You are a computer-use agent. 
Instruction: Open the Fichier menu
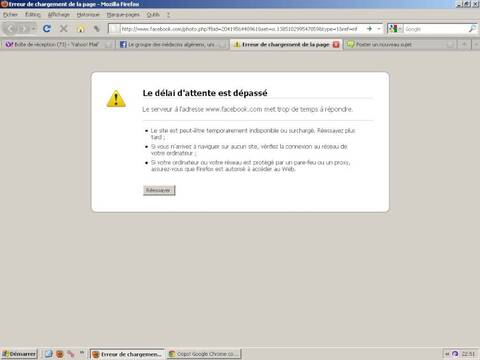click(10, 15)
